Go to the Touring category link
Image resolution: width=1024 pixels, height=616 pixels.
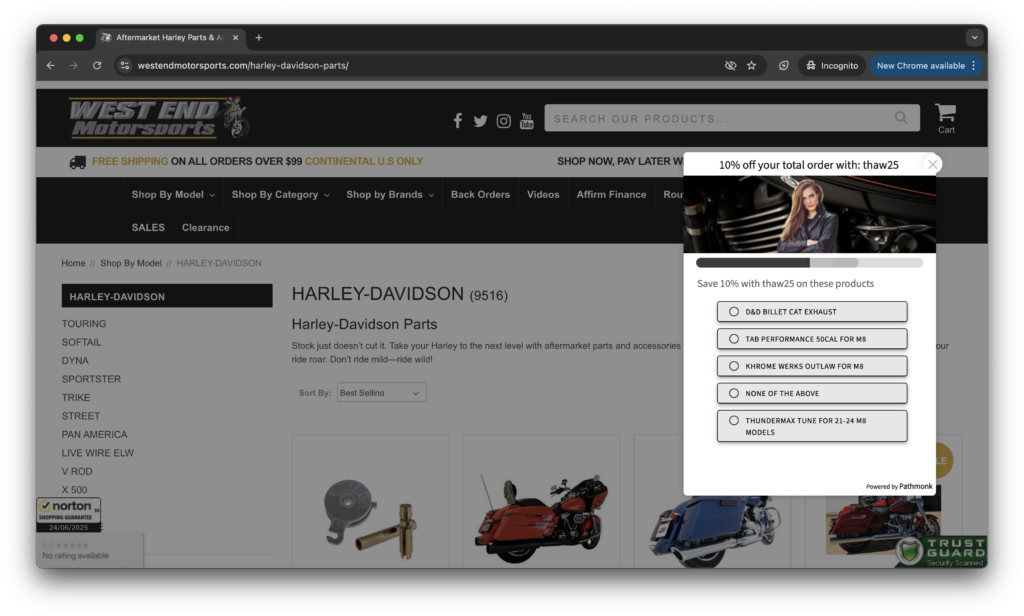[x=84, y=324]
